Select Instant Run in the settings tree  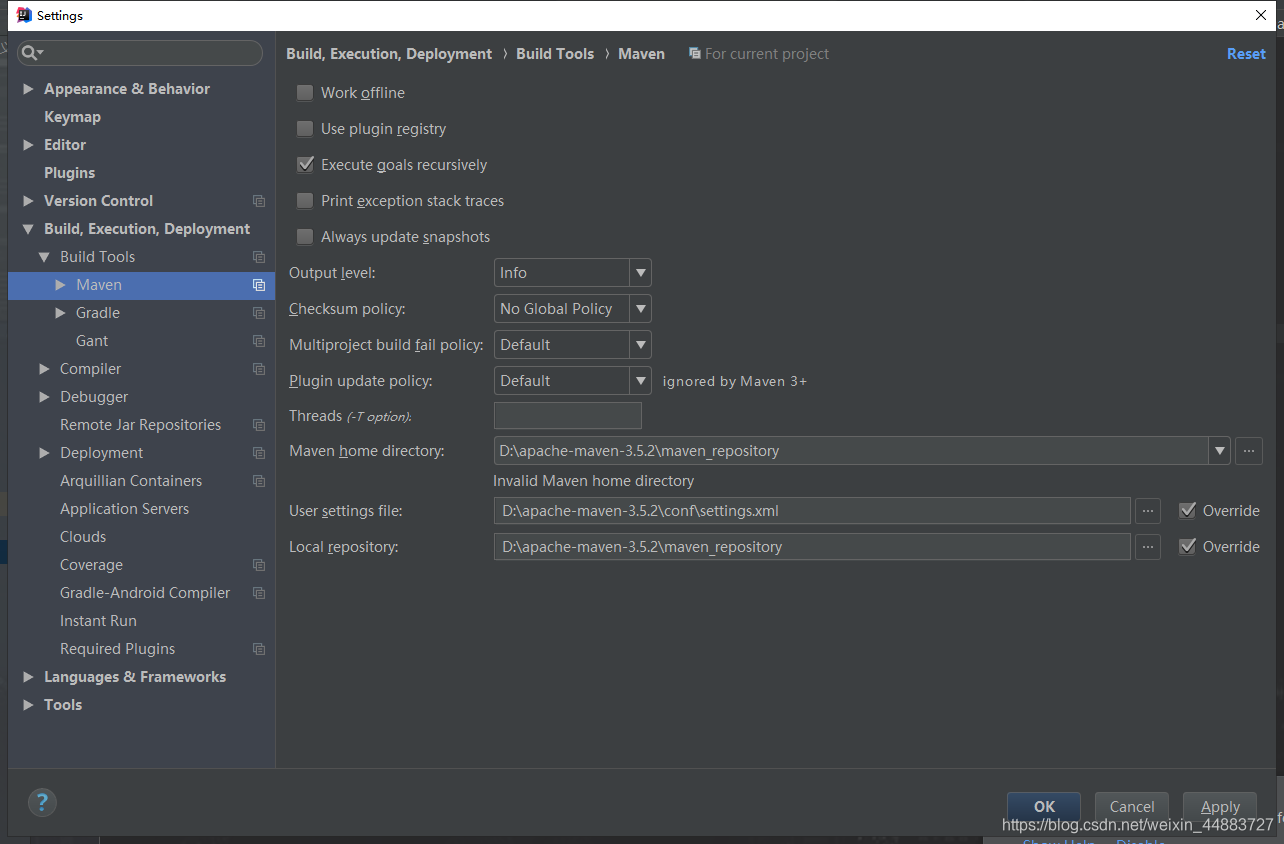pyautogui.click(x=98, y=621)
